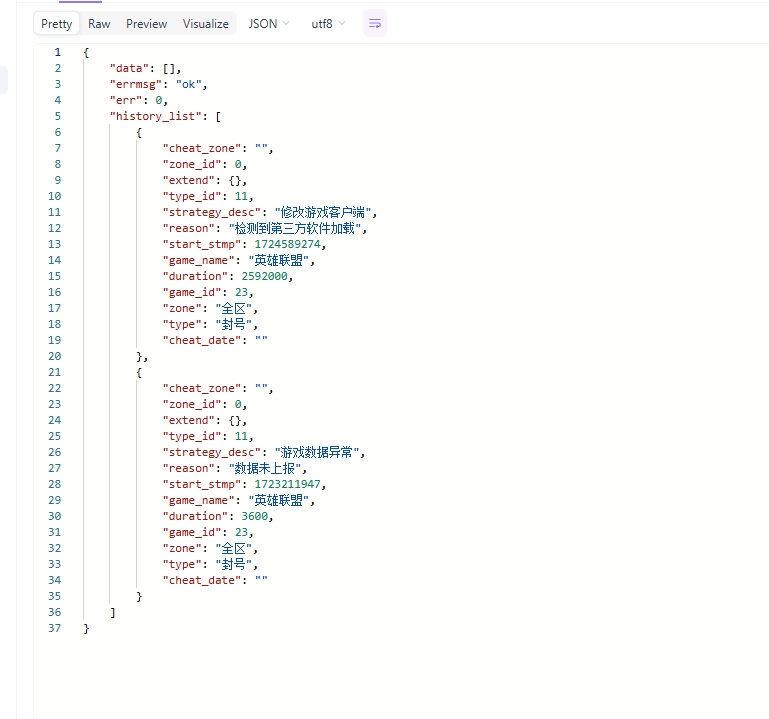Click the "data" key on line 2

click(x=129, y=68)
